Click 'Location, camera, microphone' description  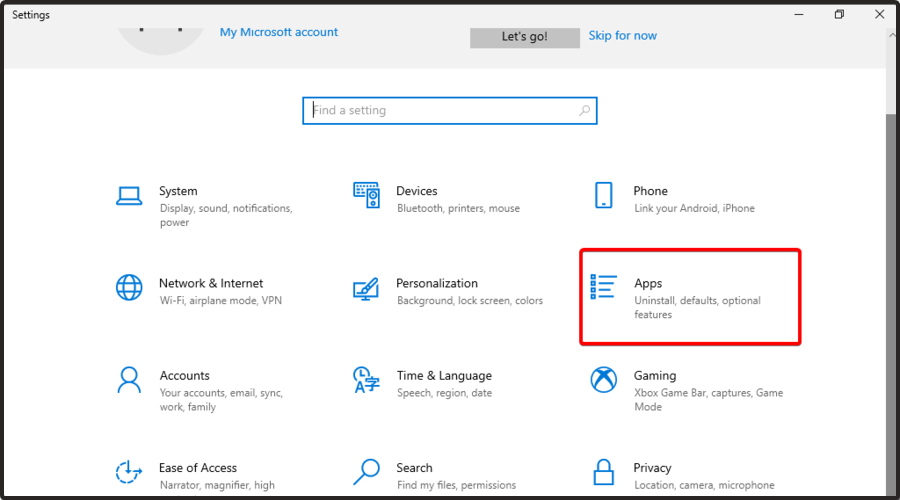click(x=704, y=485)
